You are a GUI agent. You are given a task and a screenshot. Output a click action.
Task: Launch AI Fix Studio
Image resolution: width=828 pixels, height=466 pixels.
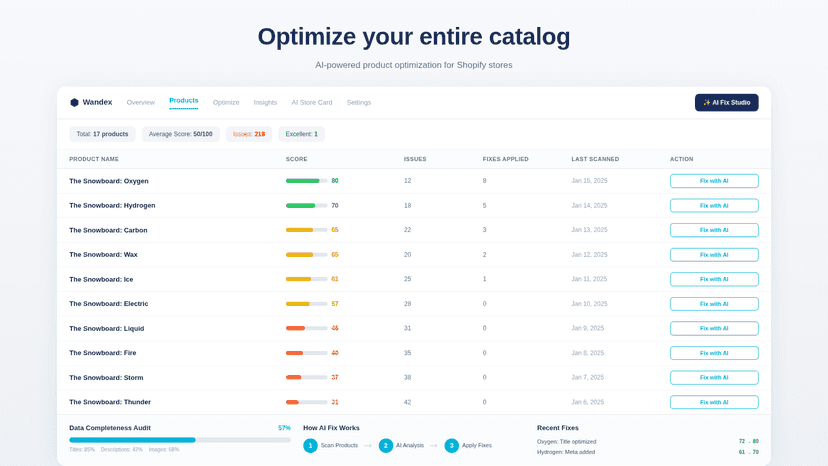[x=727, y=102]
